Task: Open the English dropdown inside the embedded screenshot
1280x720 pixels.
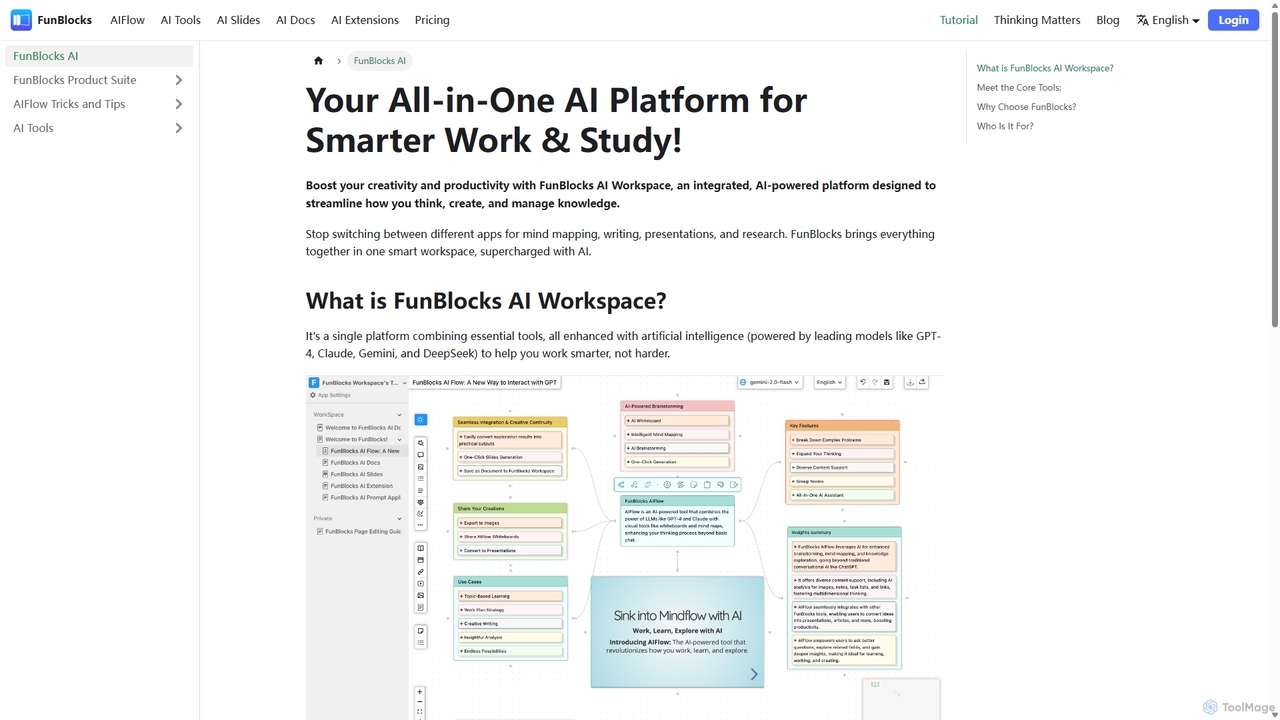Action: 829,382
